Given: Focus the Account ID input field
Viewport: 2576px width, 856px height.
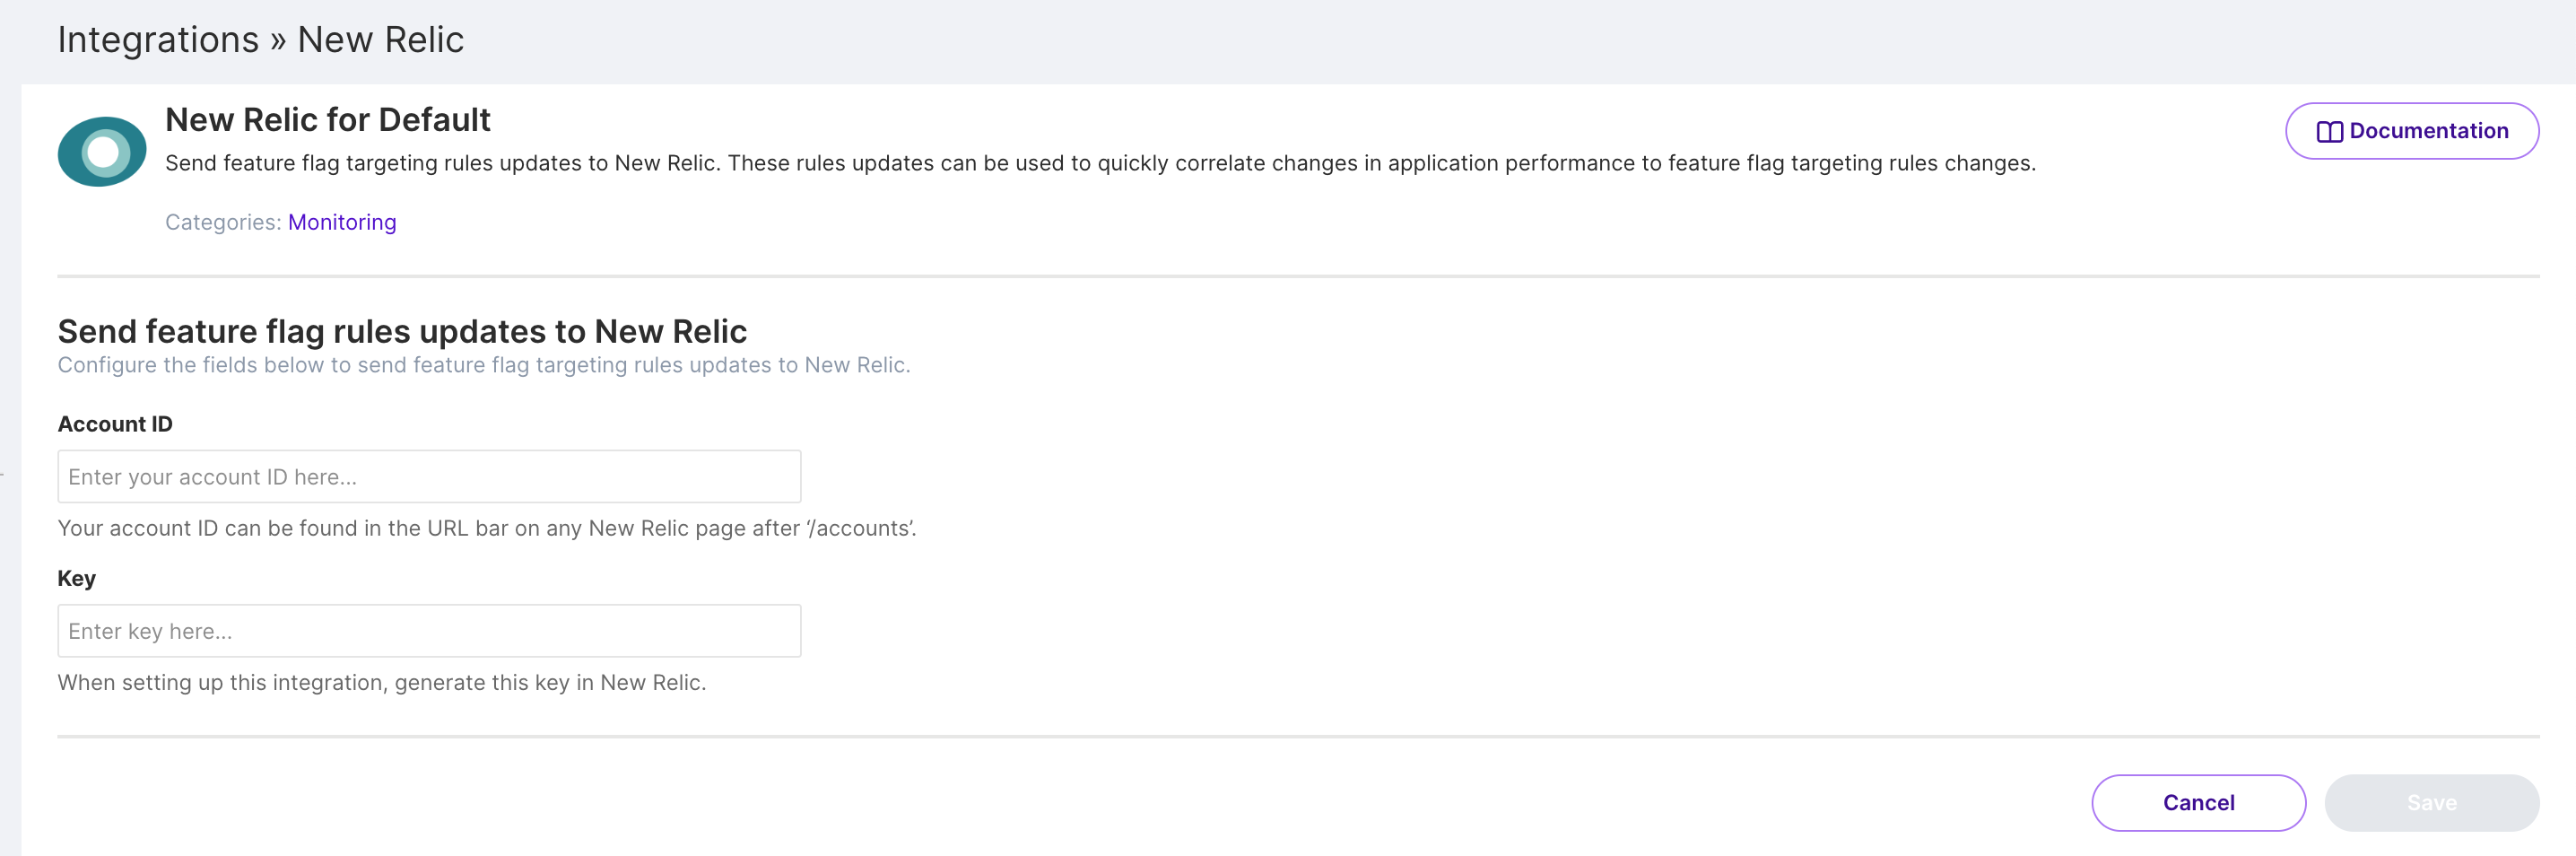Looking at the screenshot, I should (x=429, y=477).
